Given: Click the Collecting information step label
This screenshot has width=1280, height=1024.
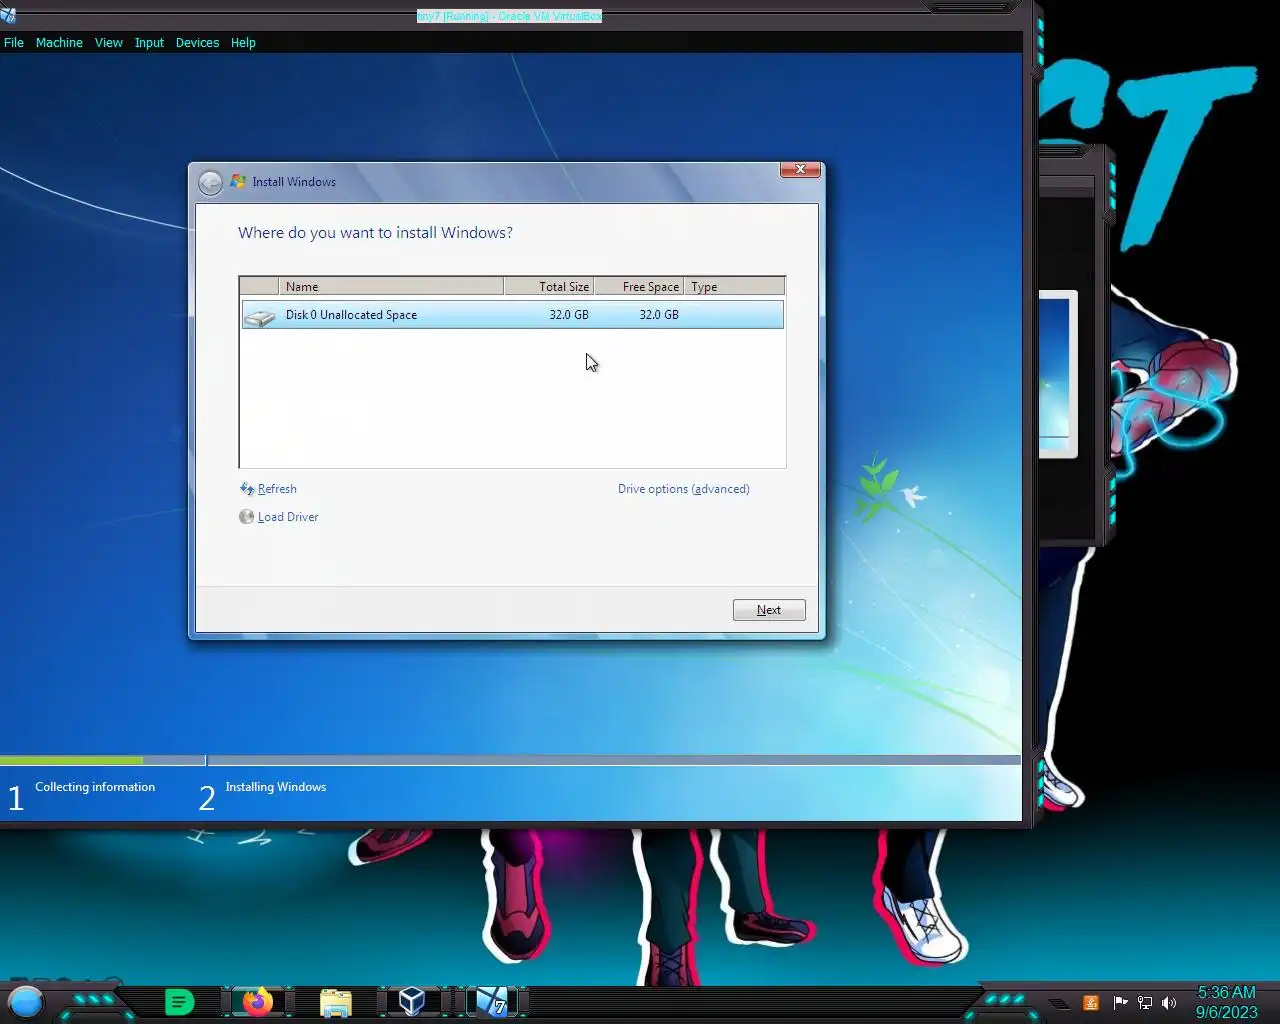Looking at the screenshot, I should click(95, 787).
